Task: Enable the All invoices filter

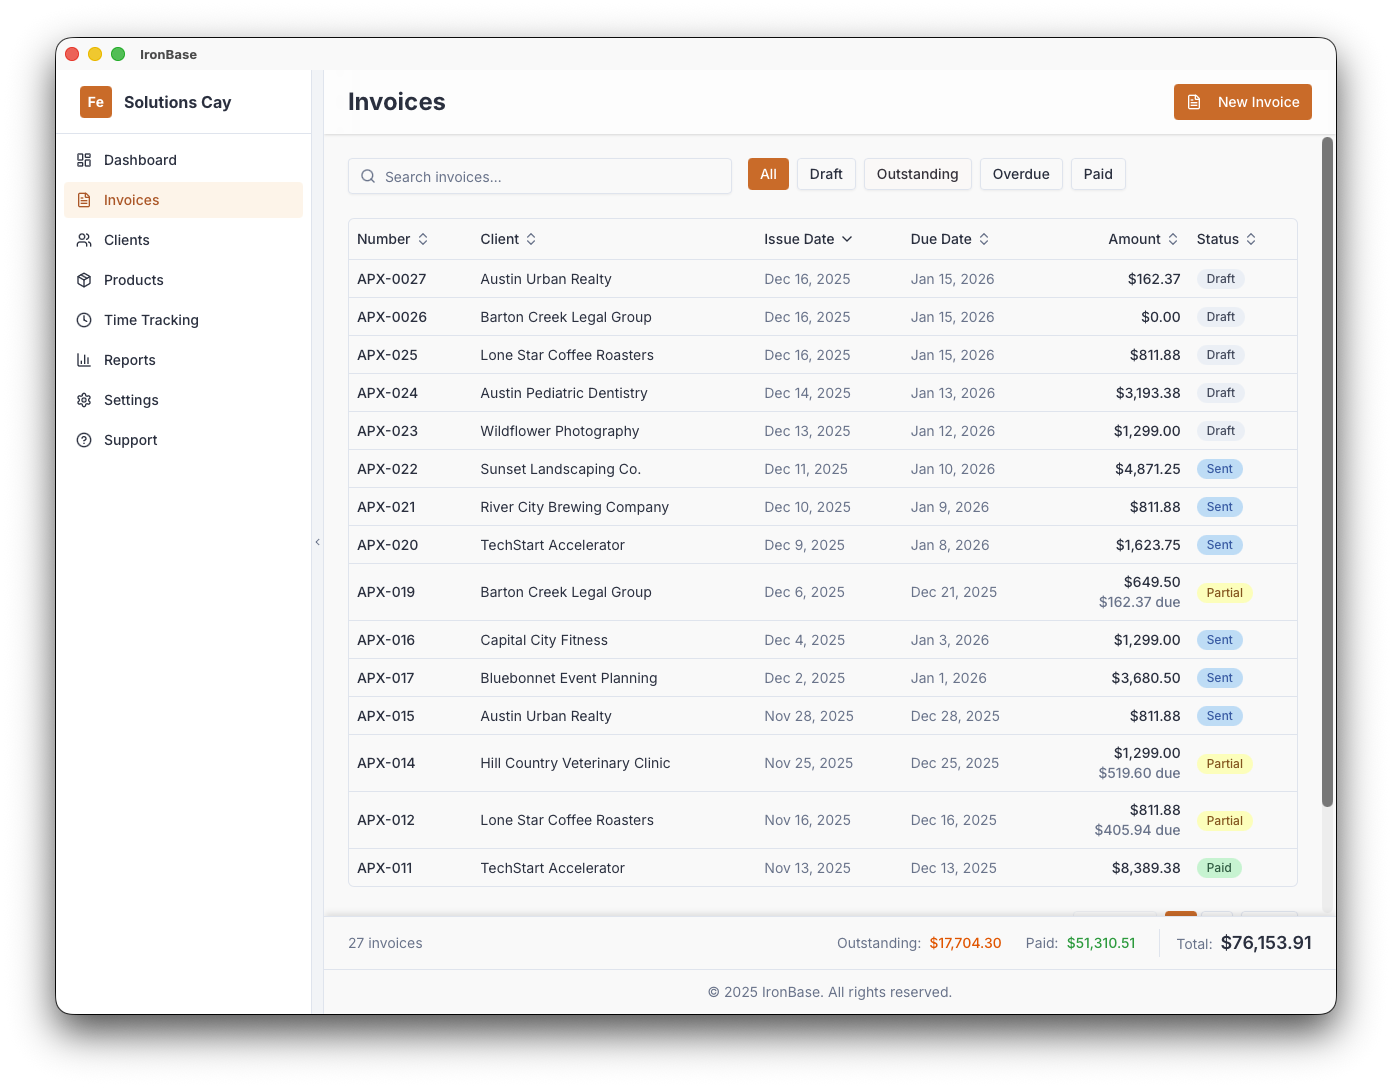Action: click(768, 173)
